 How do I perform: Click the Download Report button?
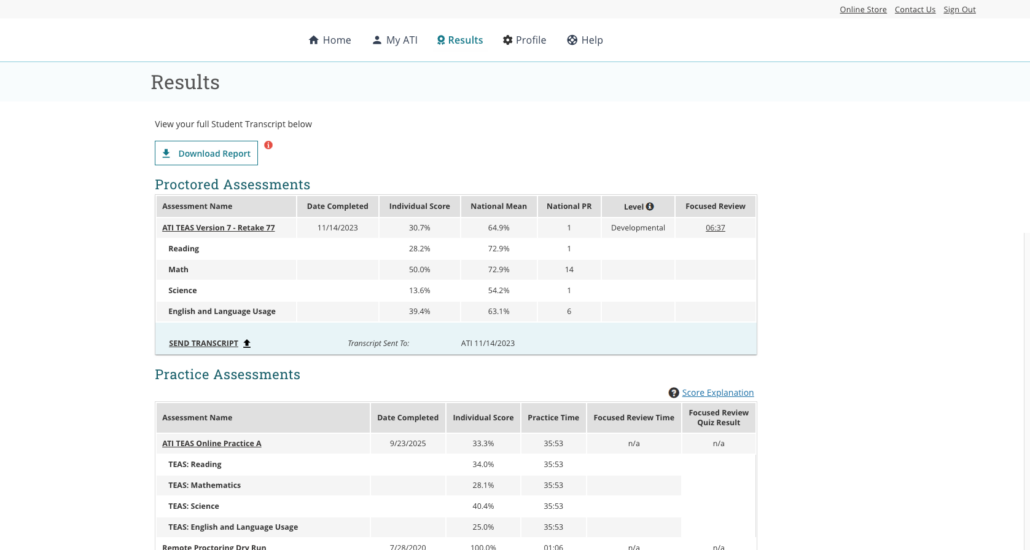click(206, 153)
